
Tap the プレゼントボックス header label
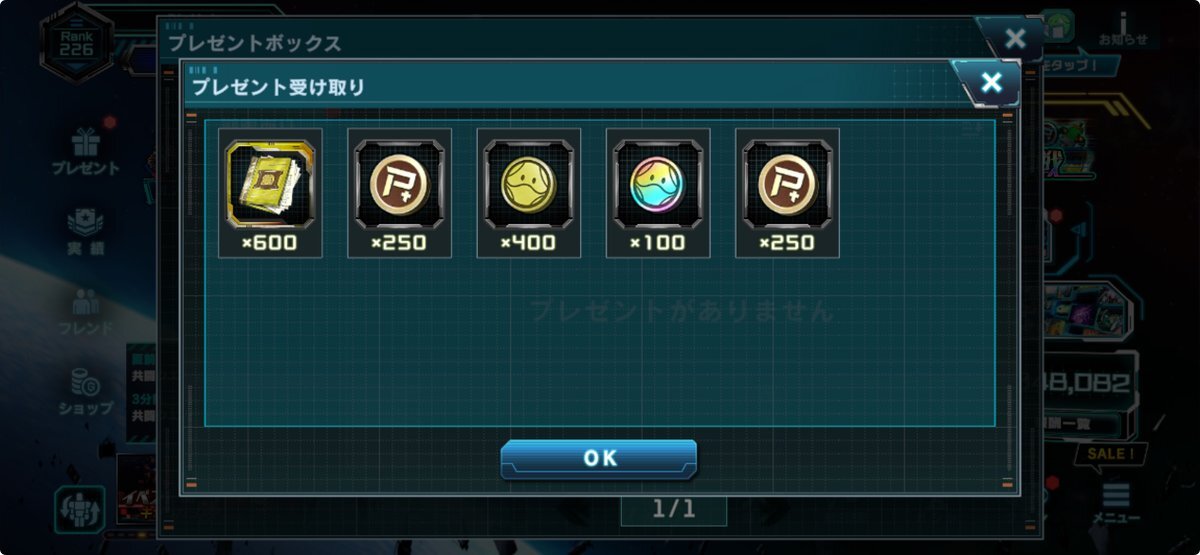coord(254,43)
